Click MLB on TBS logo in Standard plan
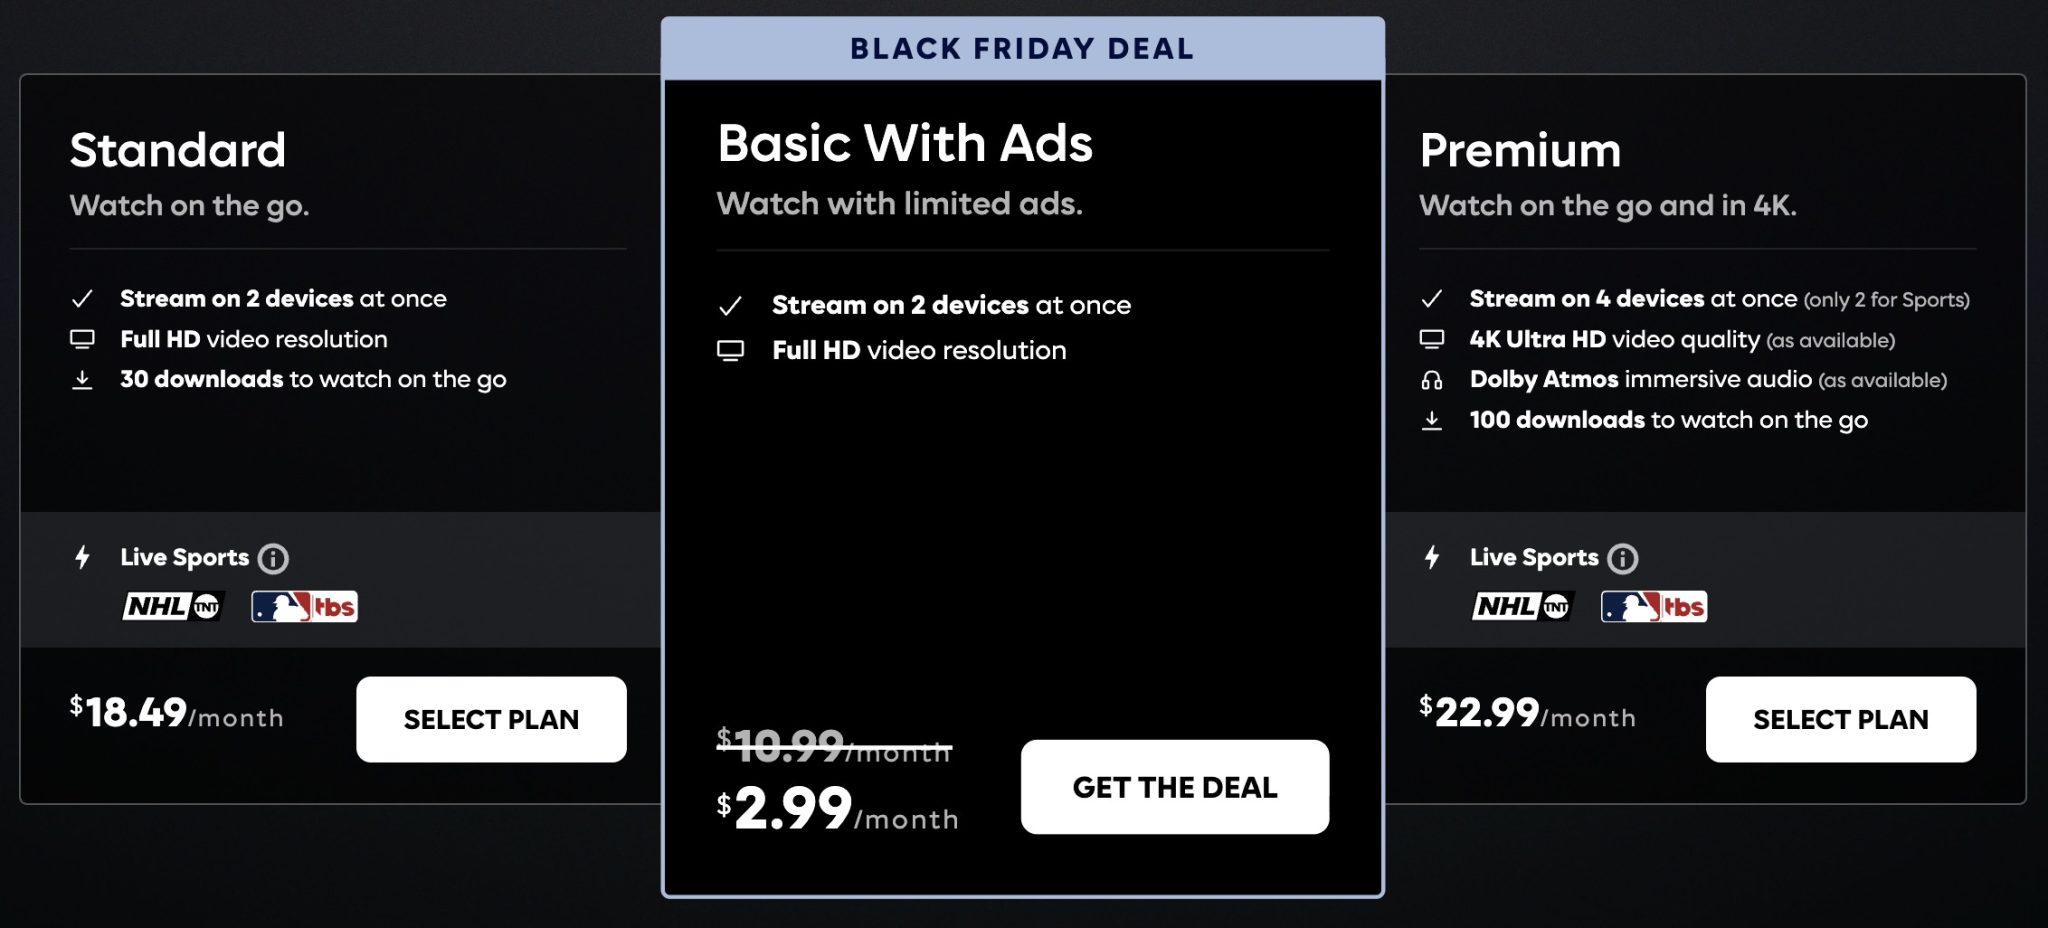 pos(304,606)
